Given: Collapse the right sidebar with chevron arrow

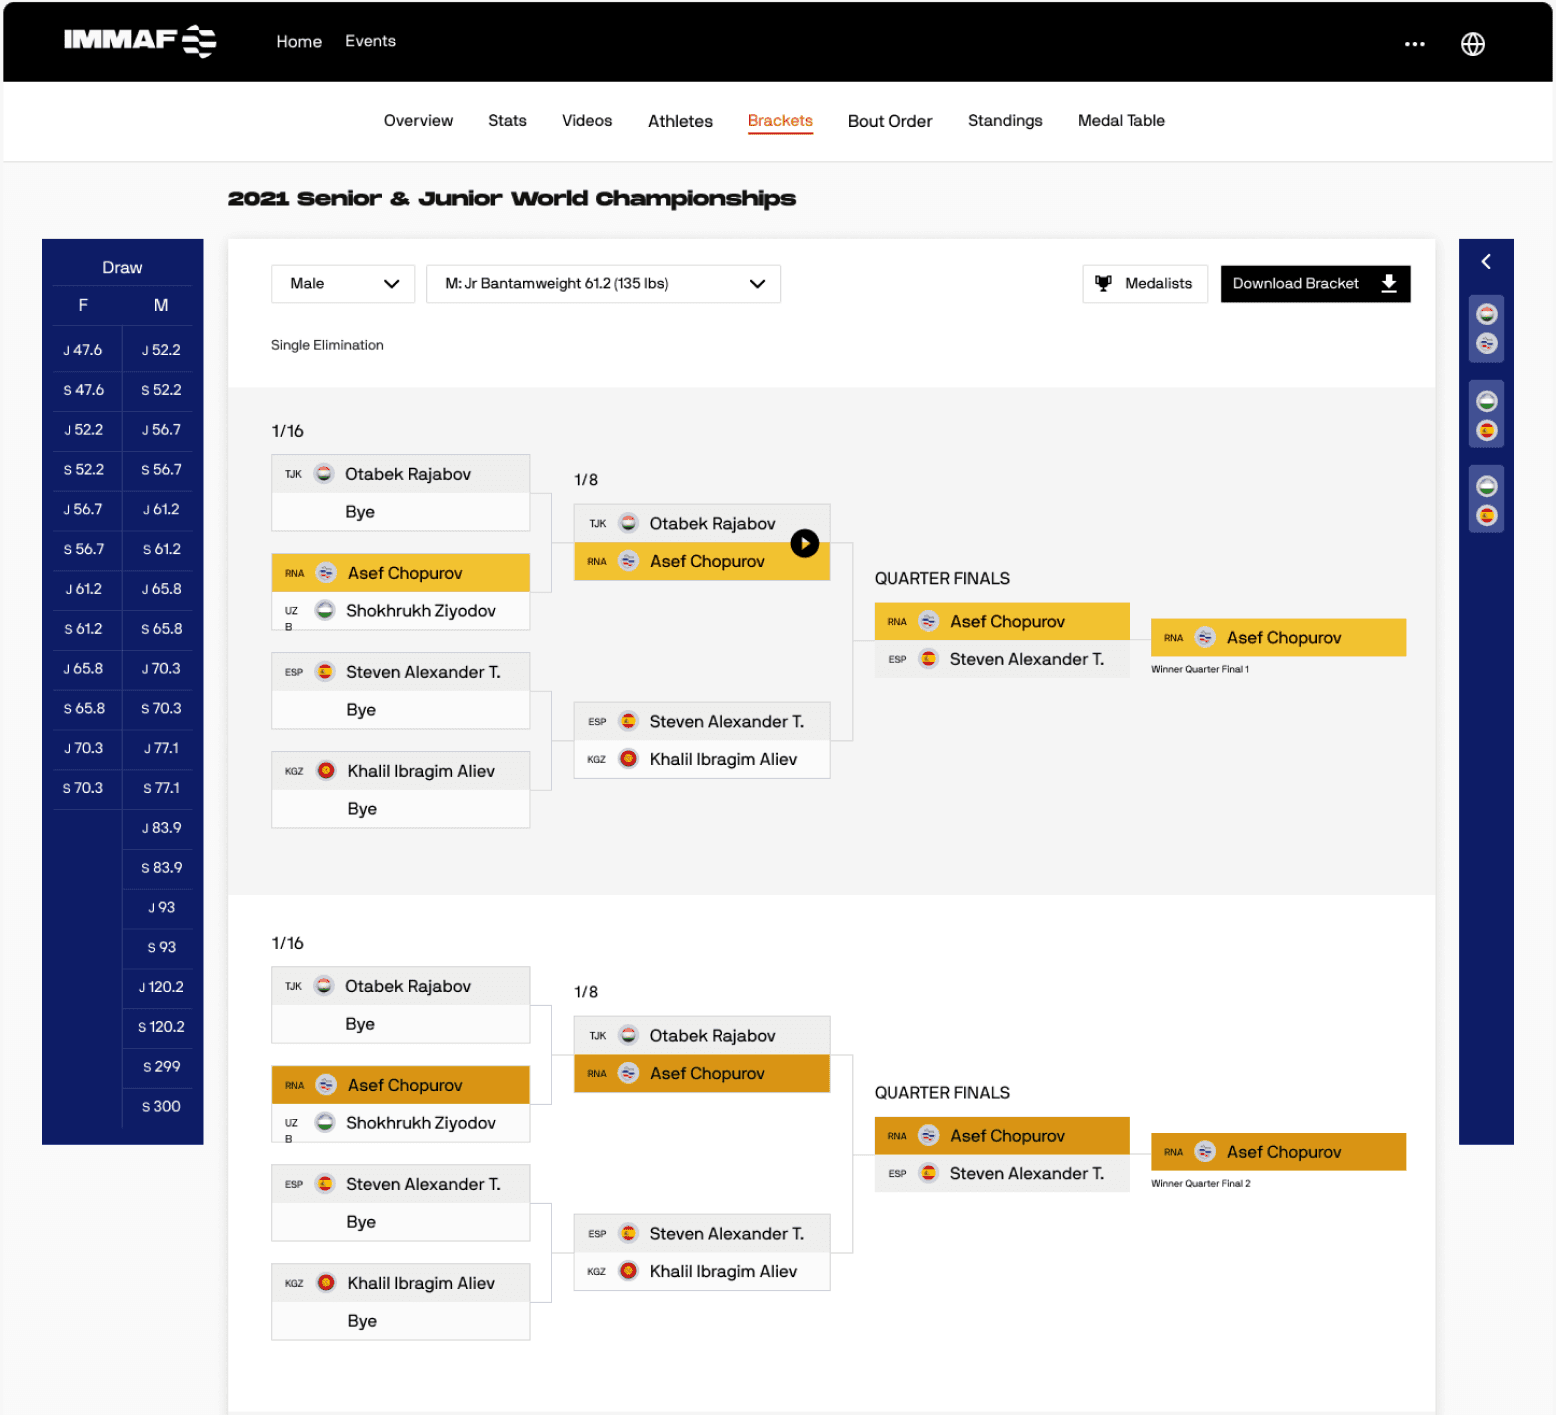Looking at the screenshot, I should click(x=1486, y=261).
